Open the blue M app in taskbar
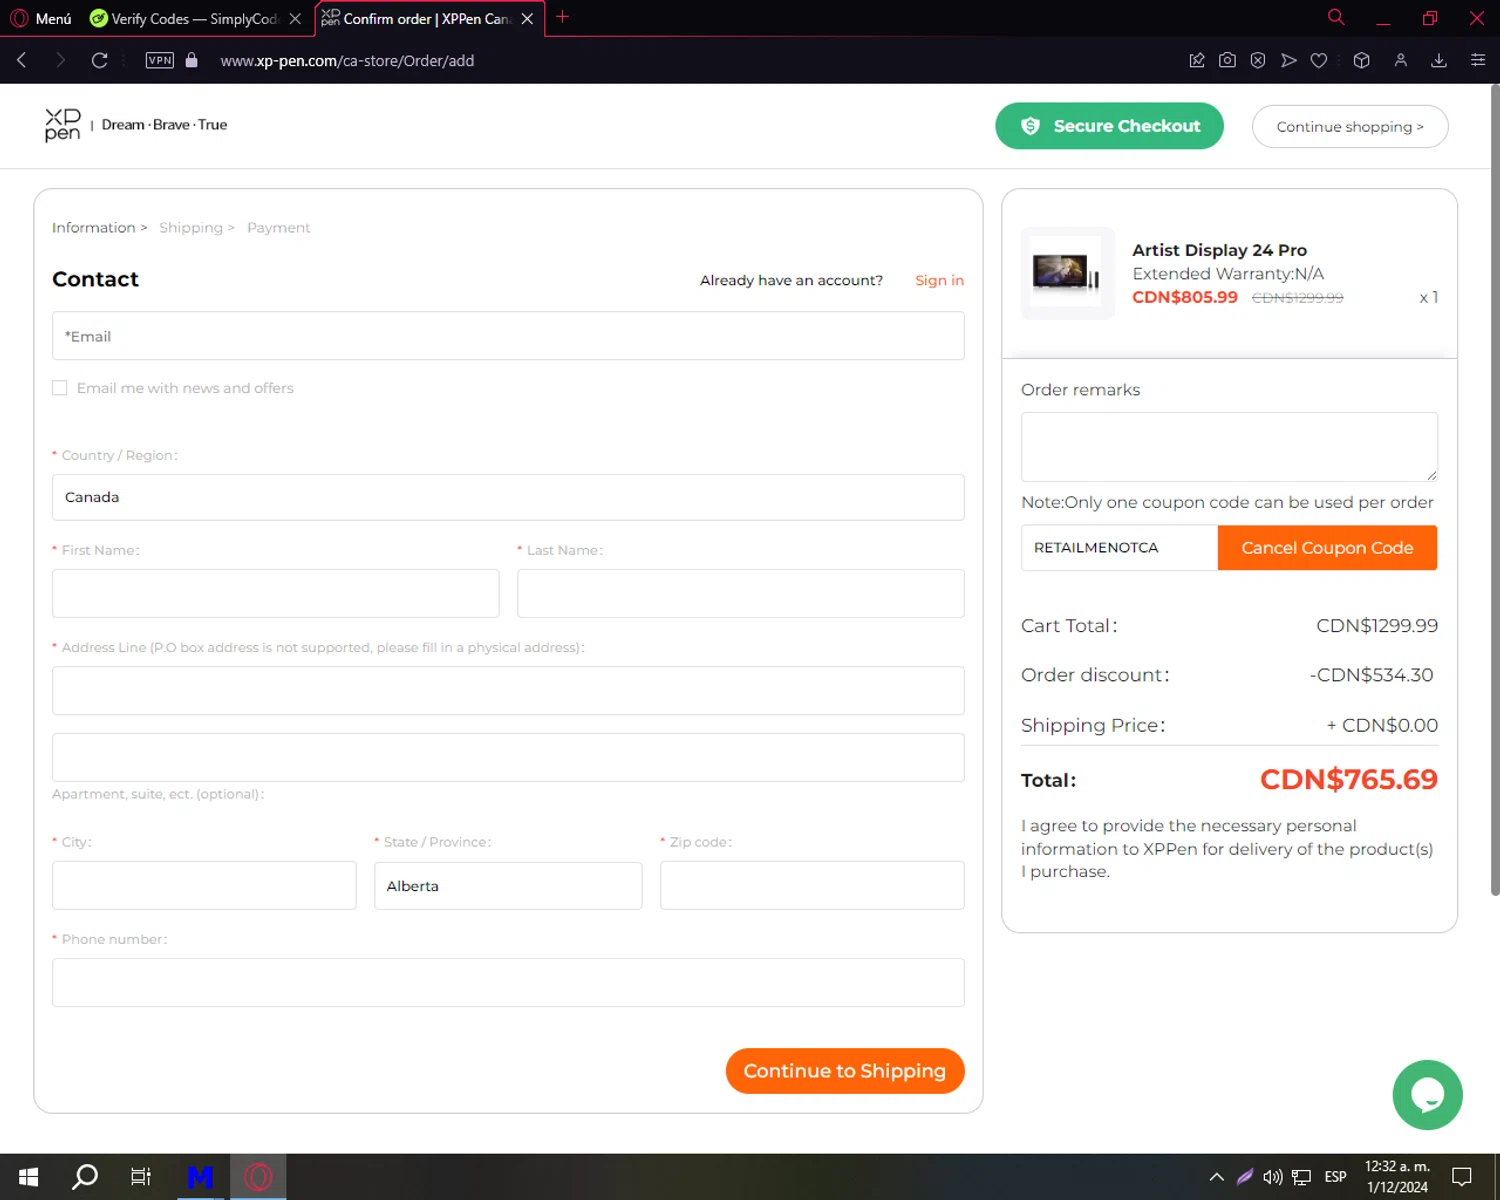 (x=200, y=1177)
